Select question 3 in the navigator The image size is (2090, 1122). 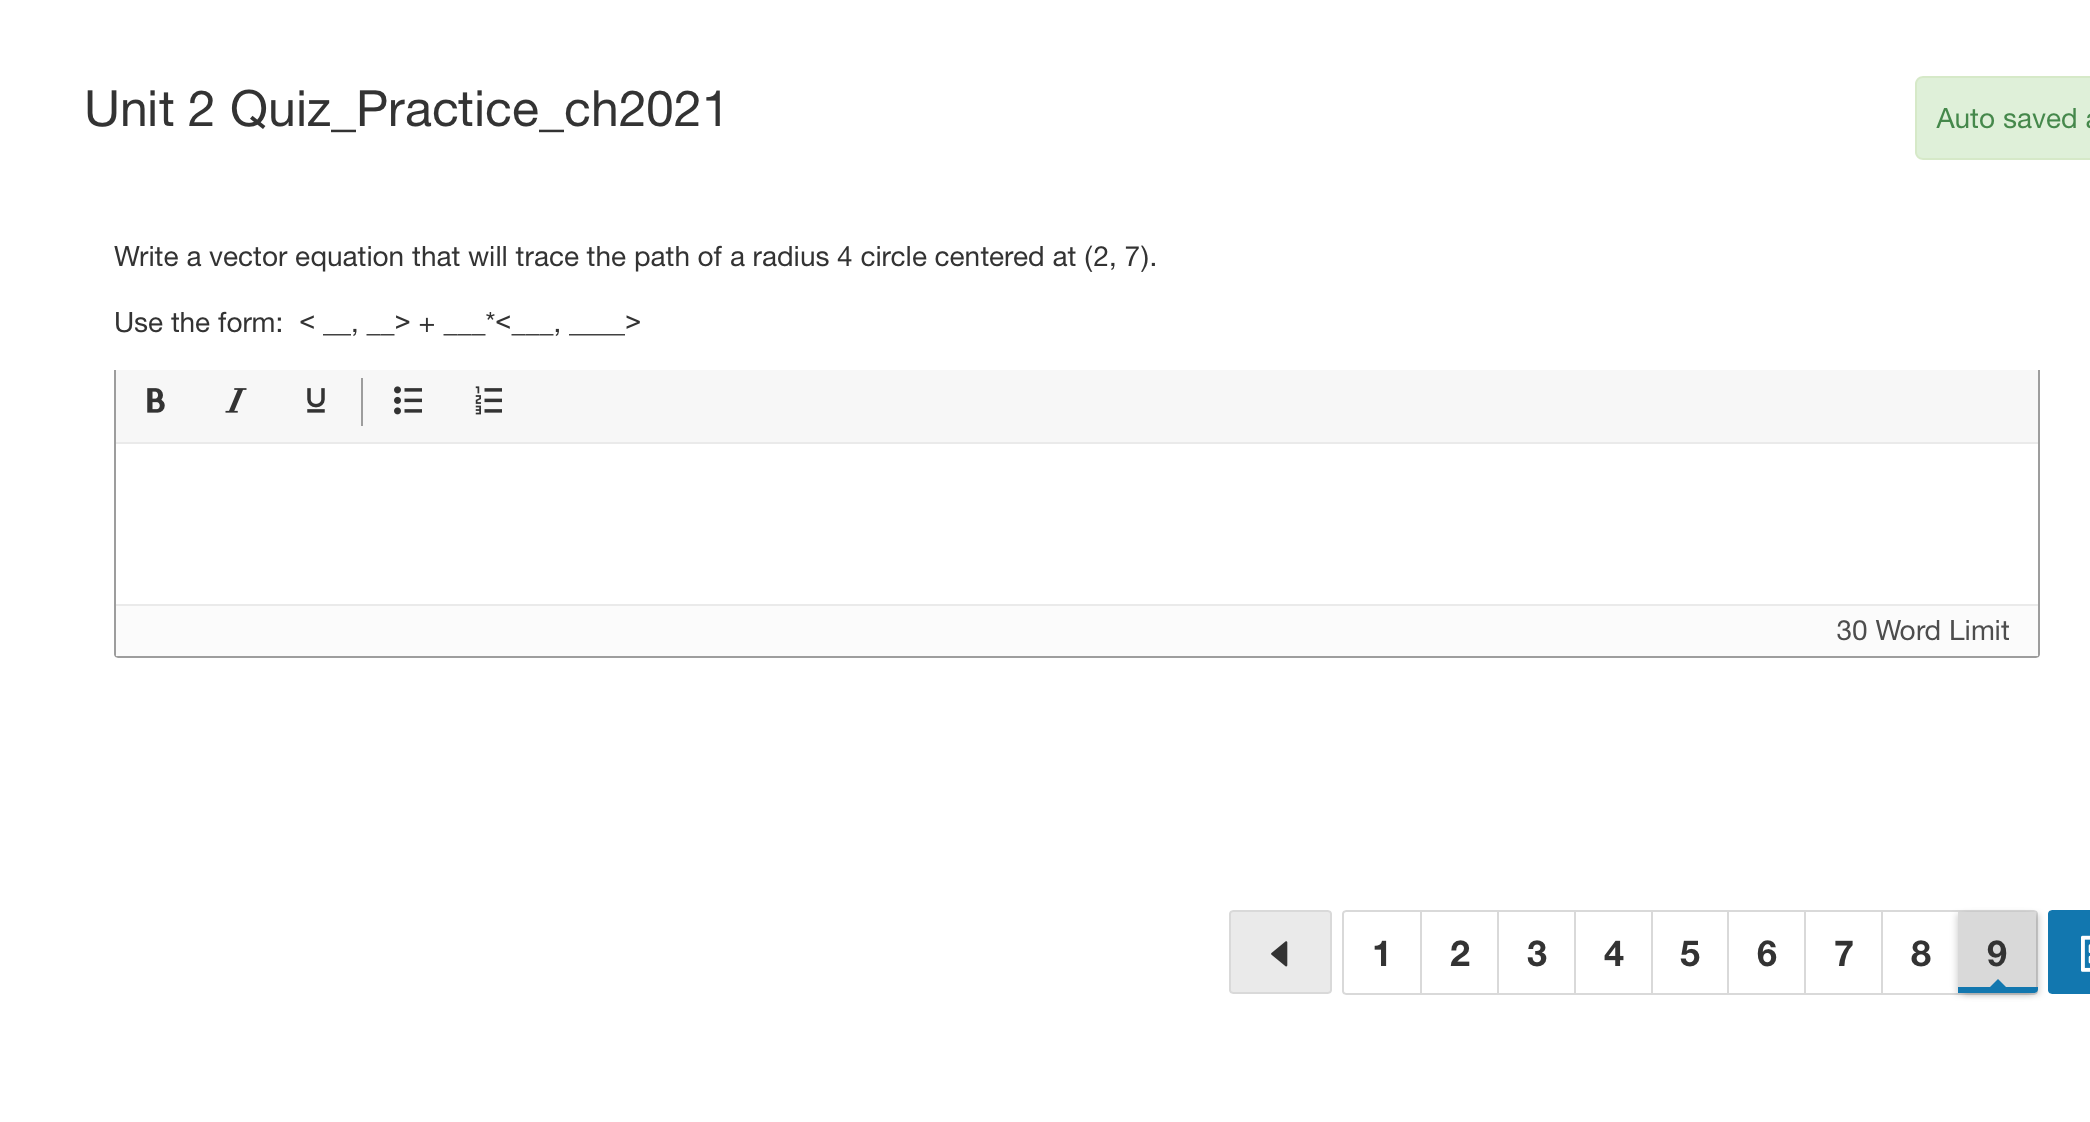tap(1536, 953)
